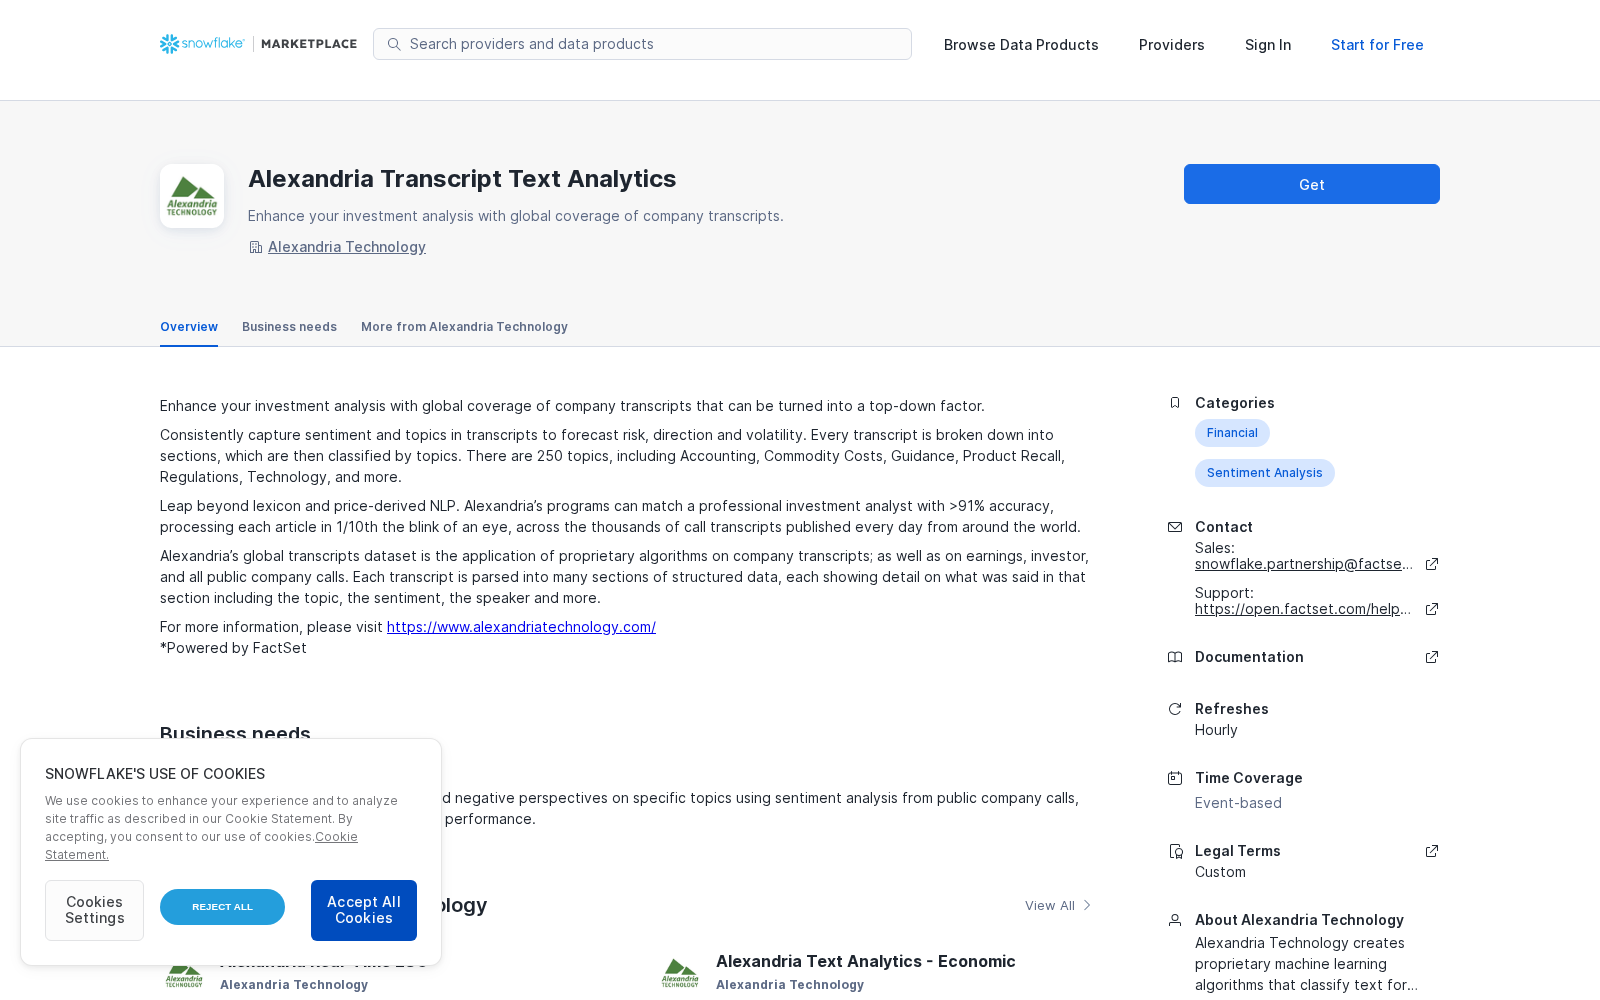Open the More from Alexandria Technology tab
Image resolution: width=1600 pixels, height=1000 pixels.
tap(464, 327)
